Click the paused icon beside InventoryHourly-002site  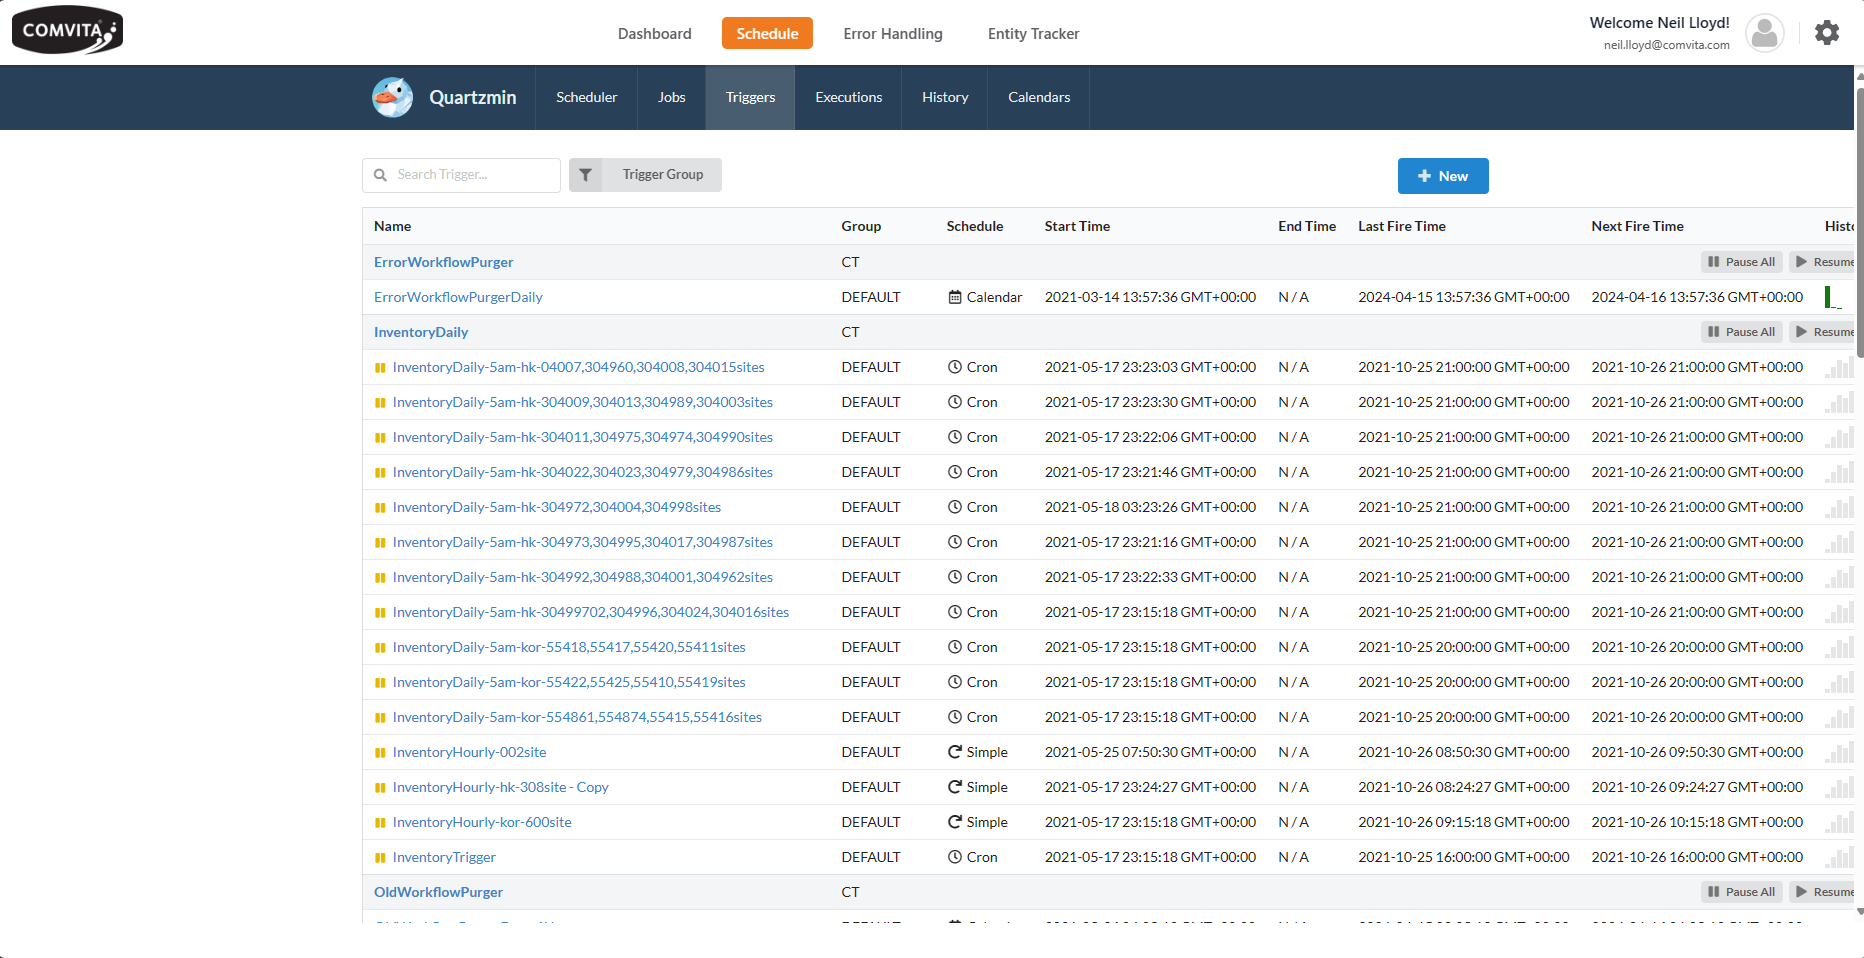click(380, 753)
